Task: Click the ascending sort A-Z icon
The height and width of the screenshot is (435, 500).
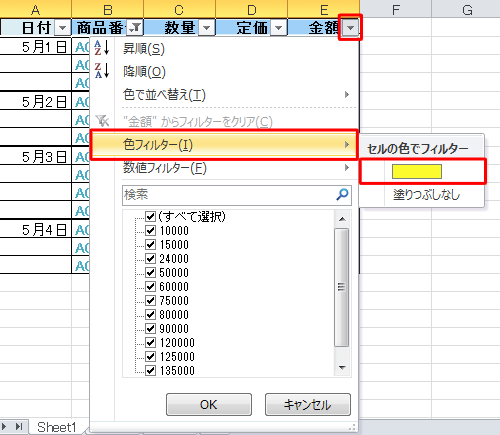Action: click(x=102, y=48)
